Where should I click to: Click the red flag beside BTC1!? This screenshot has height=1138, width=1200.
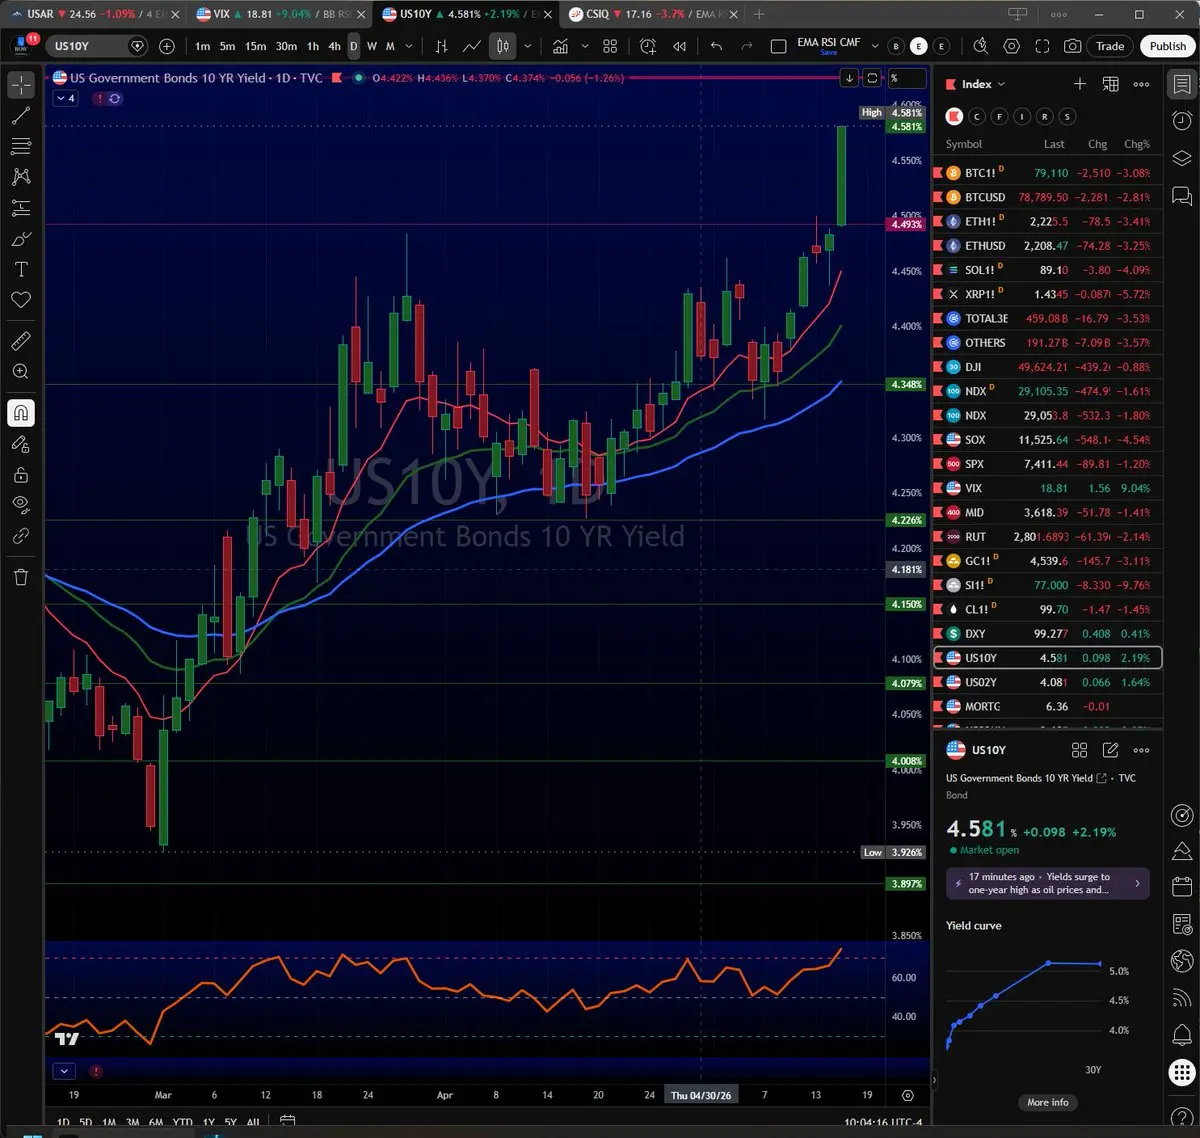click(x=938, y=173)
